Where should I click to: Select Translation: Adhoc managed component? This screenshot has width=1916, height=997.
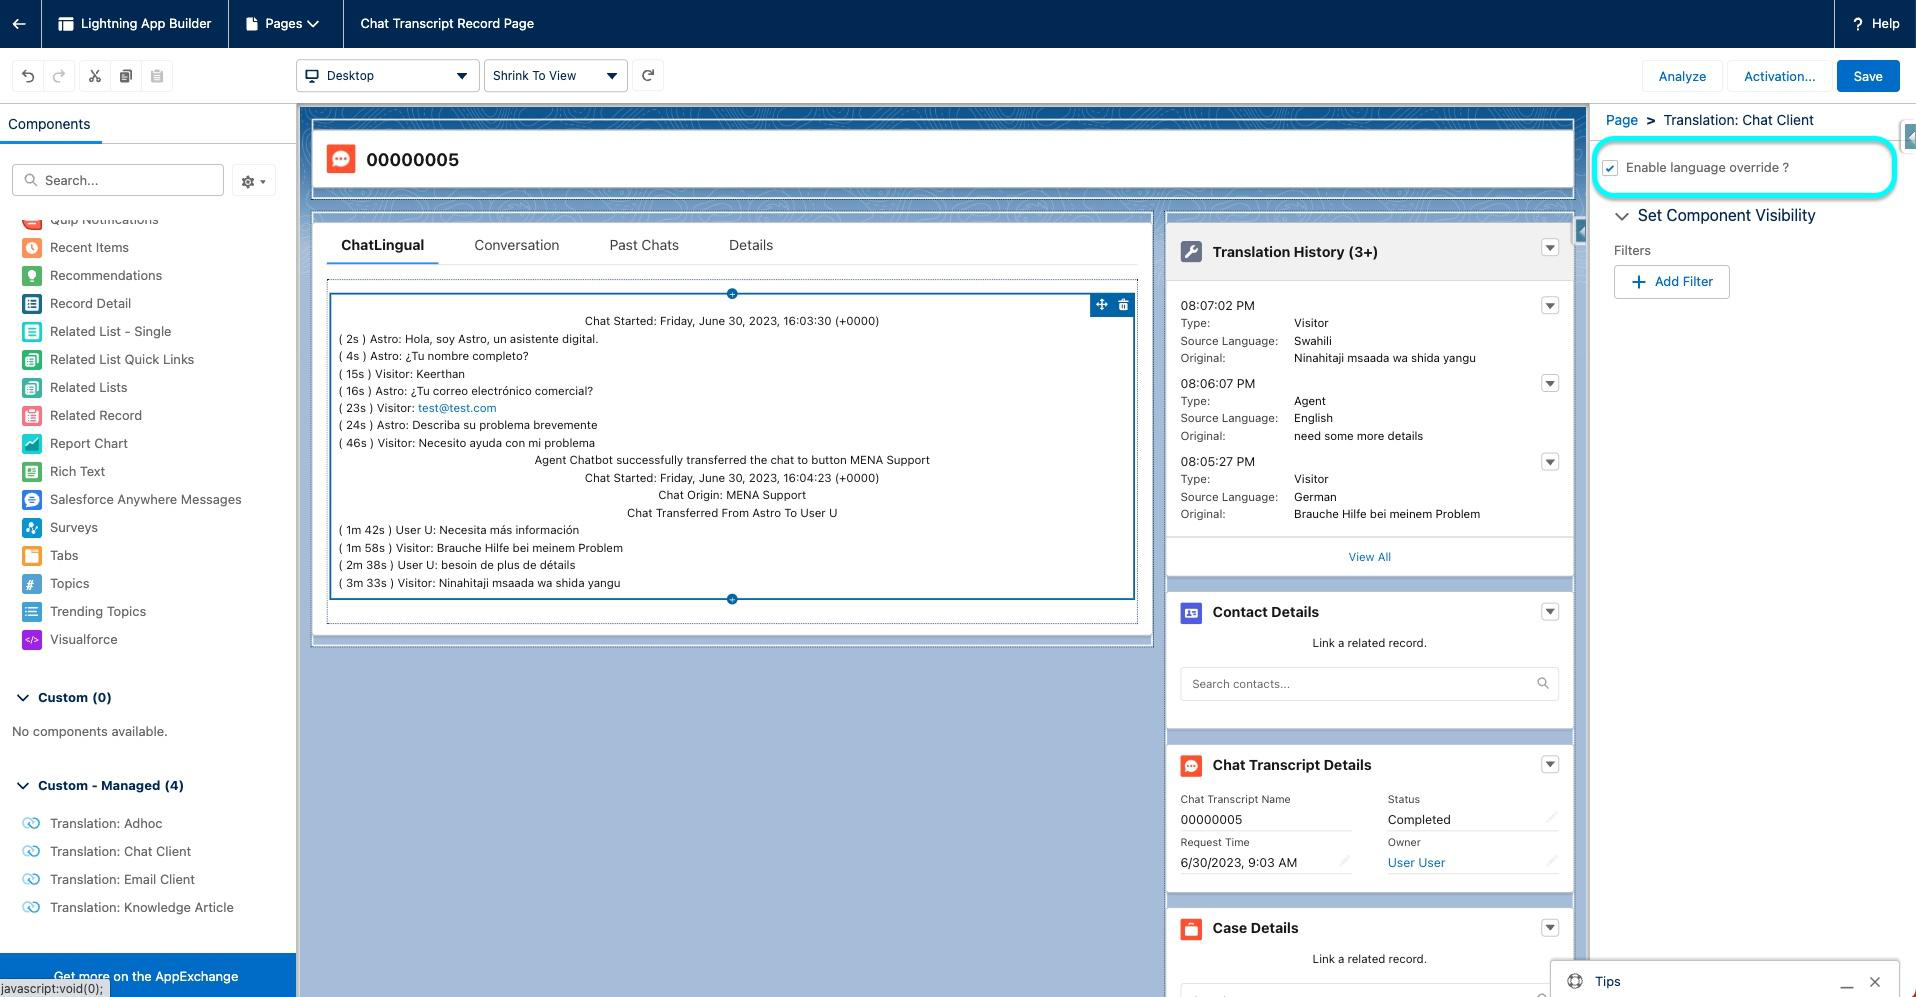tap(106, 823)
